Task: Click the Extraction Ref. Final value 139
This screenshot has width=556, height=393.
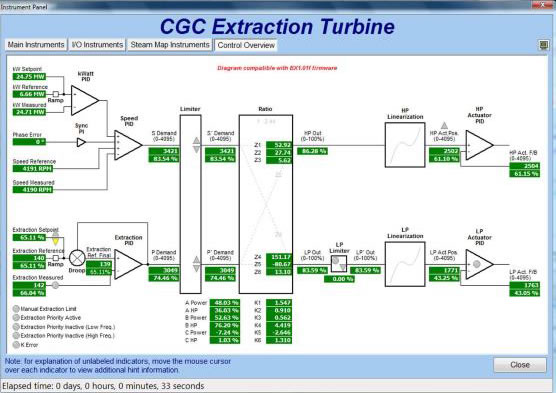Action: [99, 264]
